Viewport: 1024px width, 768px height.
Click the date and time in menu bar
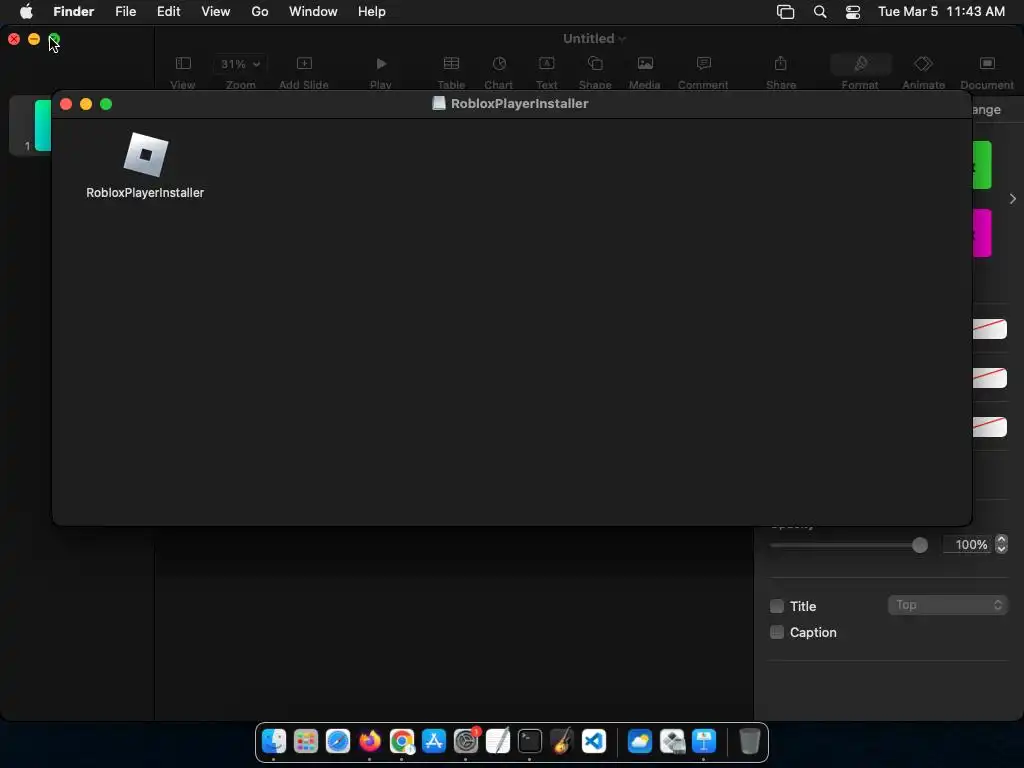[x=941, y=12]
